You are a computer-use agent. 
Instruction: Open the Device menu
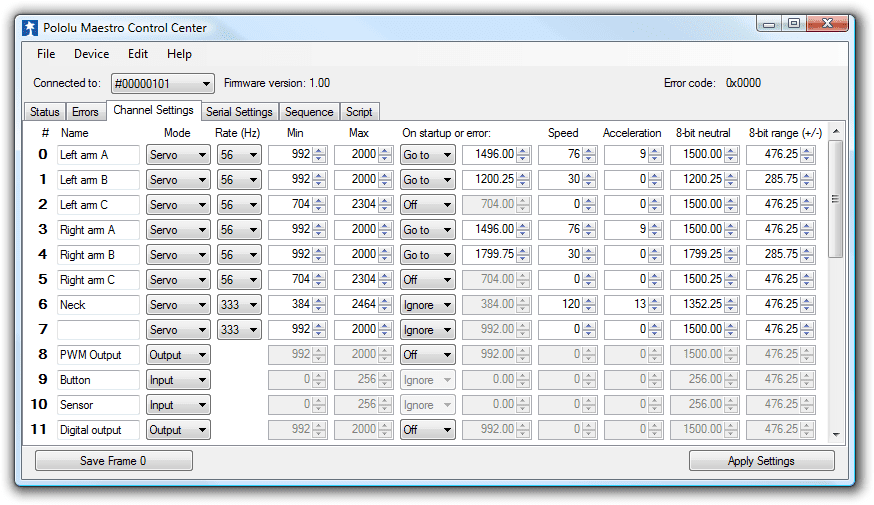coord(91,54)
